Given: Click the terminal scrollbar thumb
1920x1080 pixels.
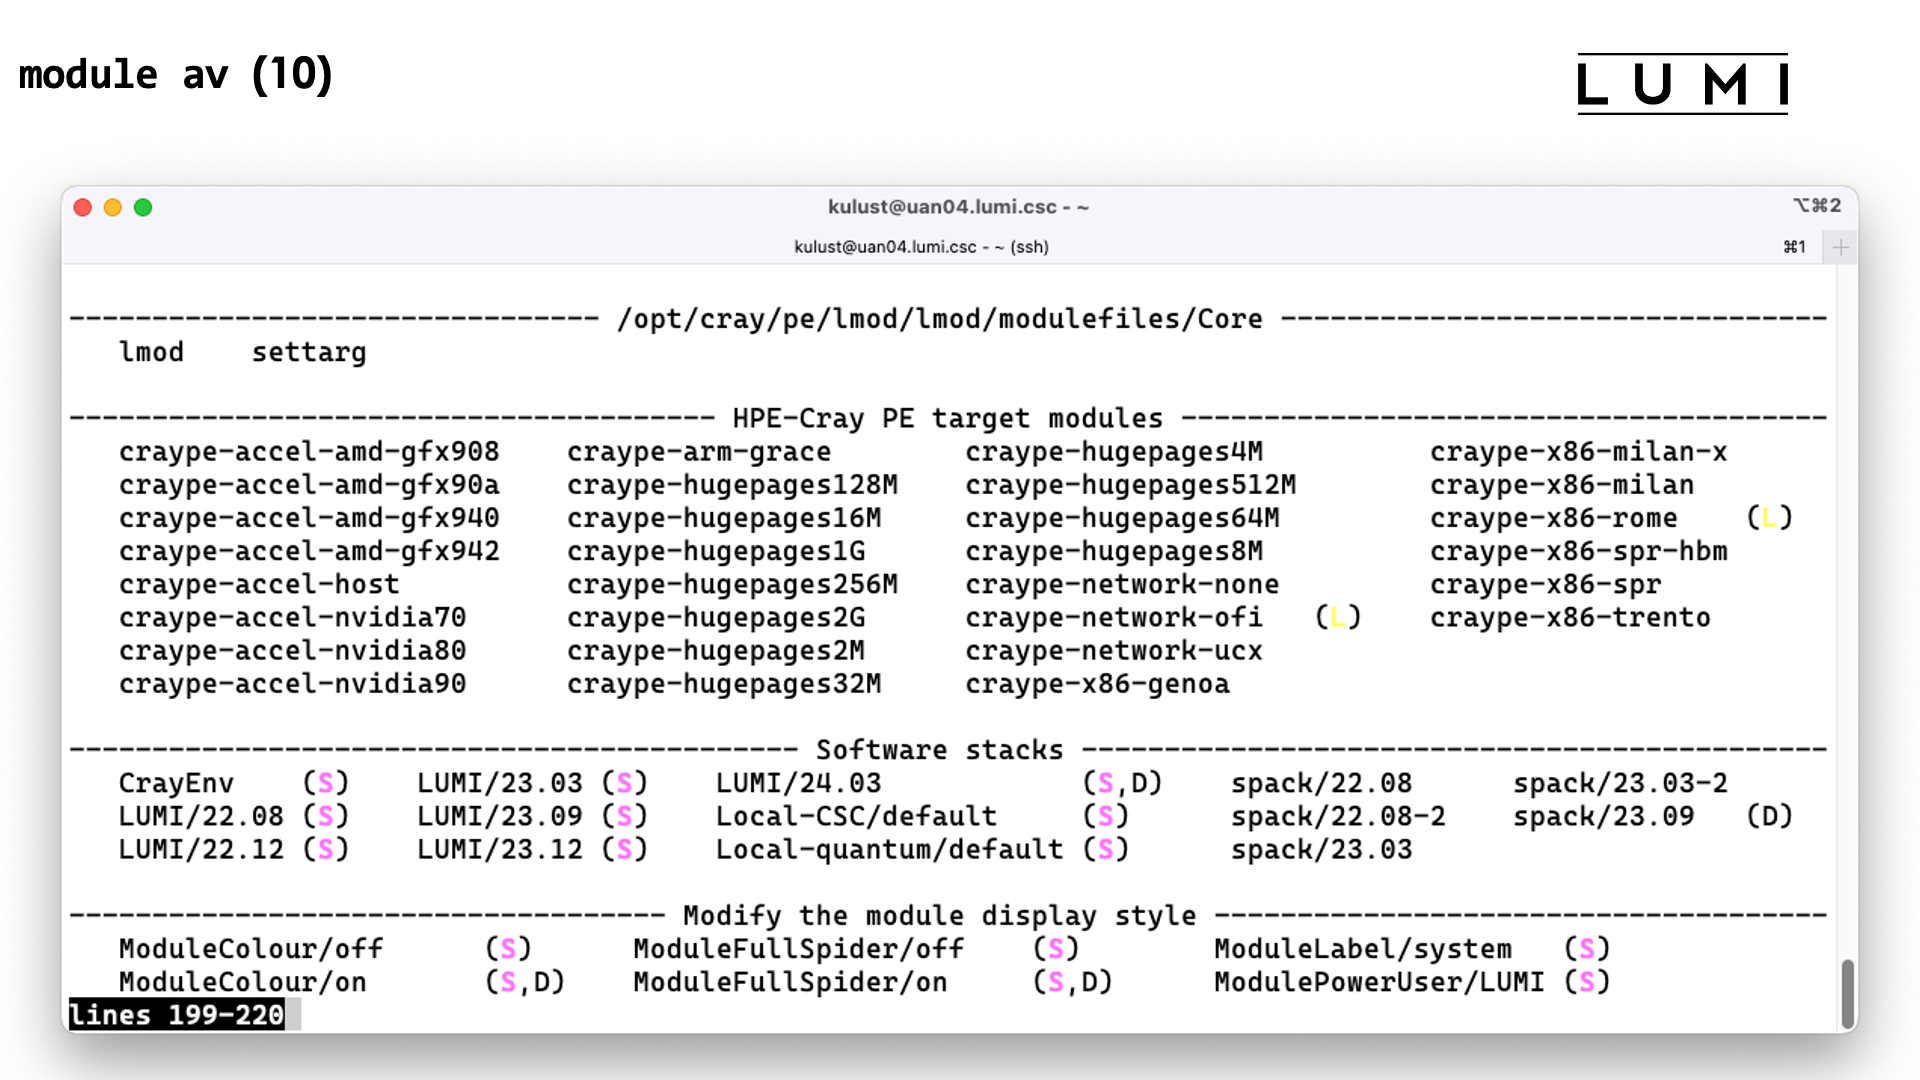Looking at the screenshot, I should click(x=1847, y=993).
